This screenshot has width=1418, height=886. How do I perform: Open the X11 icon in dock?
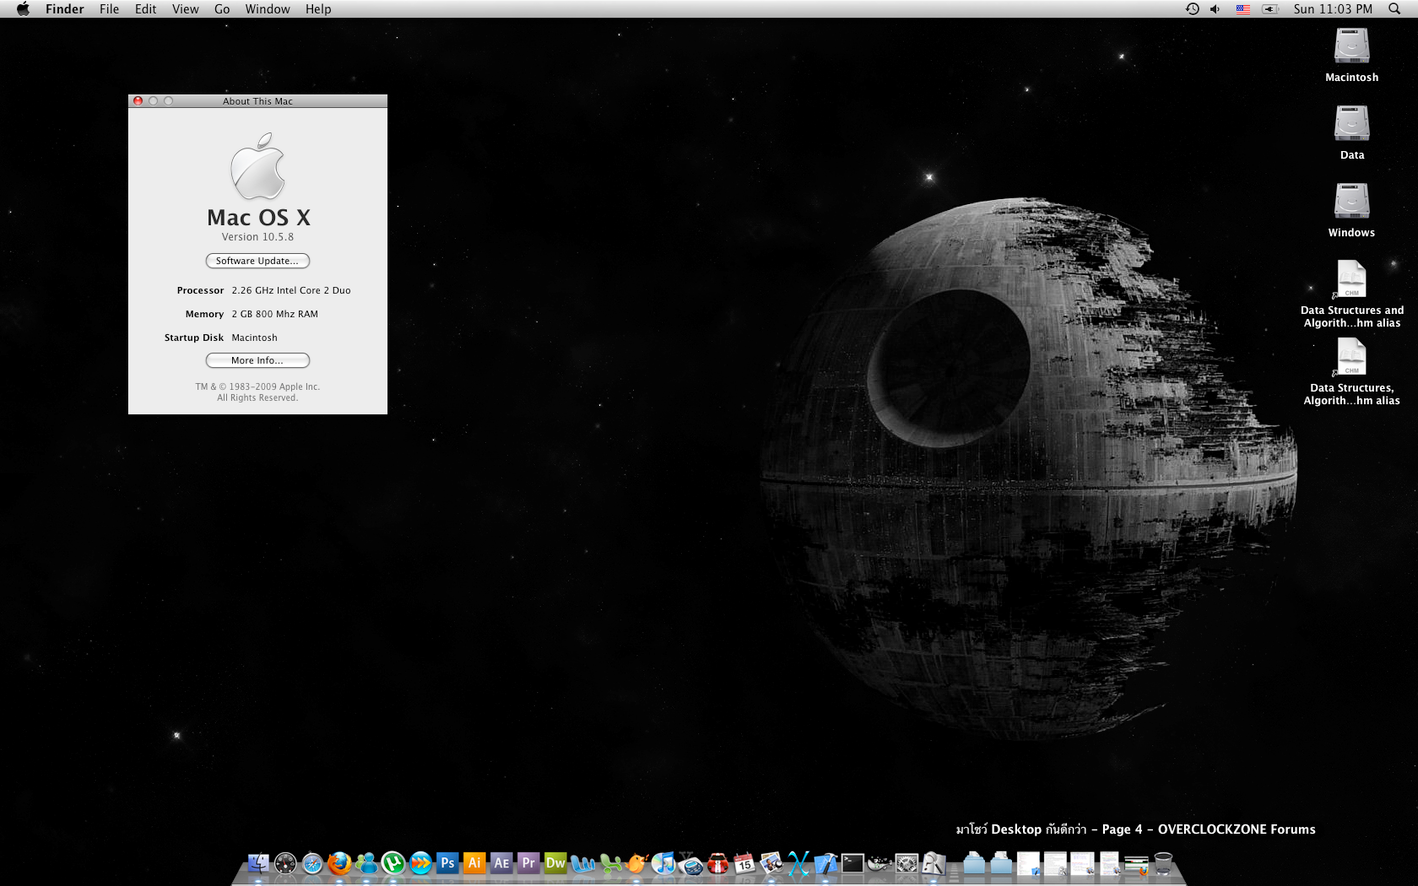click(x=798, y=863)
